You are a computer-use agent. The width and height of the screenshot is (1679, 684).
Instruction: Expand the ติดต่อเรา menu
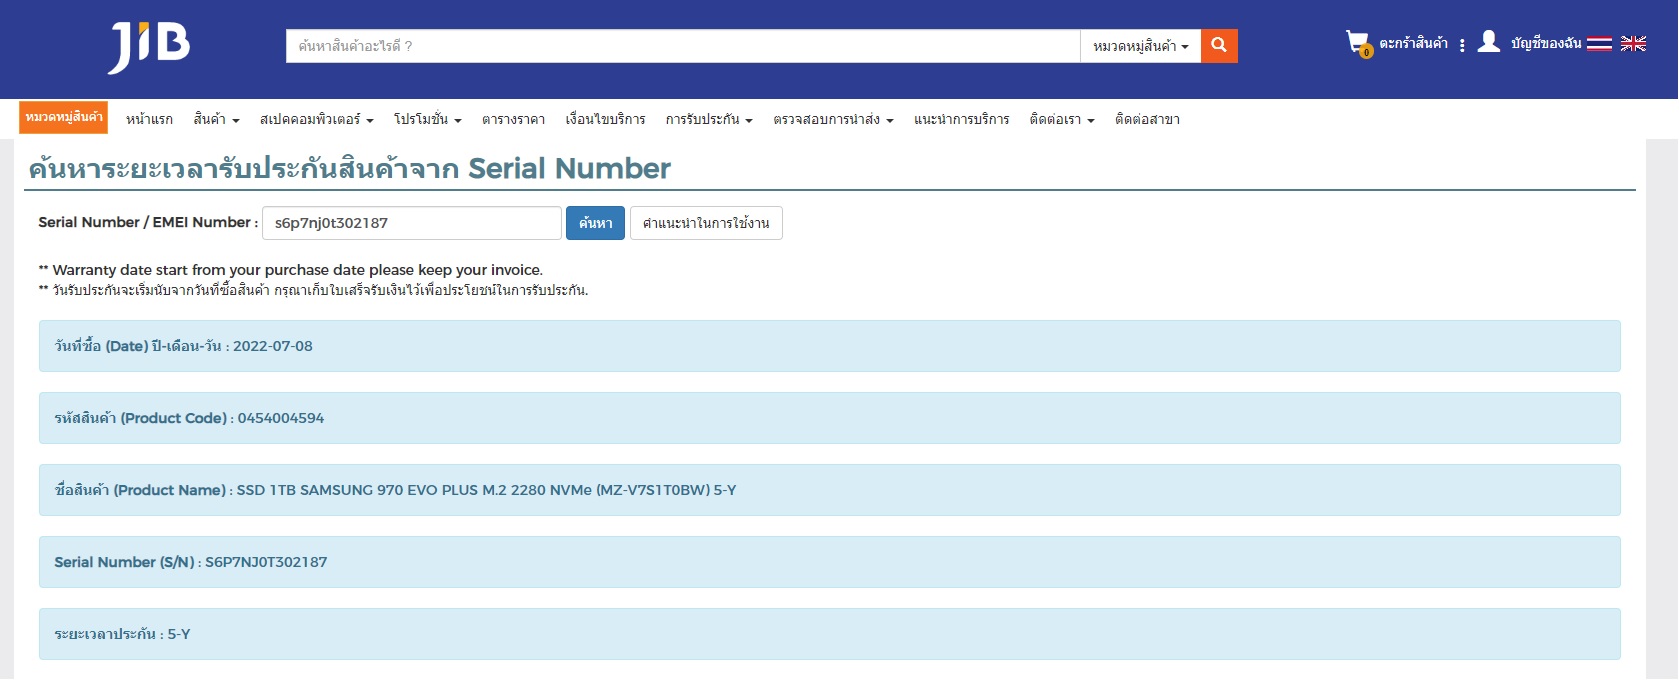[x=1062, y=119]
